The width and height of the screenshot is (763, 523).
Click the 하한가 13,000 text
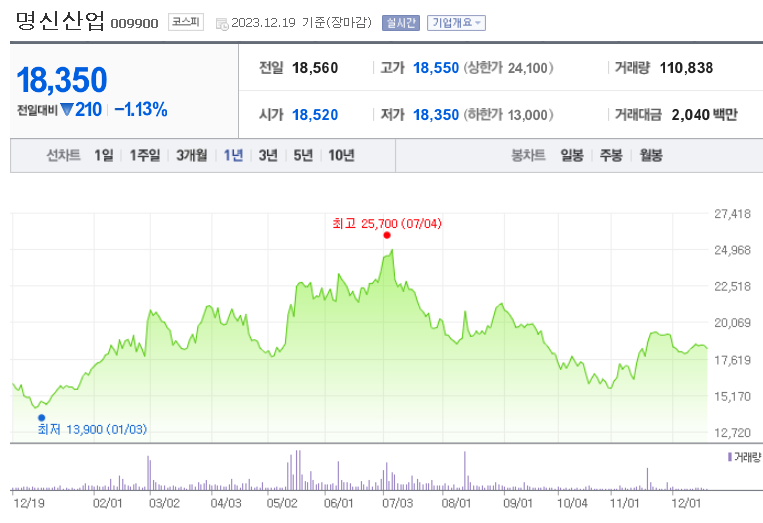pos(508,115)
